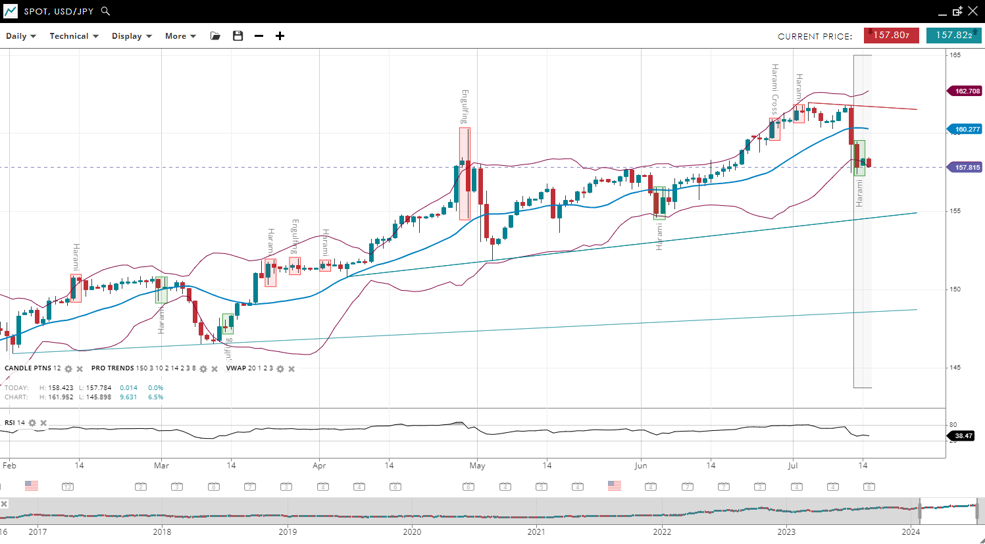Click the red sell price 157.80
This screenshot has height=544, width=985.
pos(891,36)
